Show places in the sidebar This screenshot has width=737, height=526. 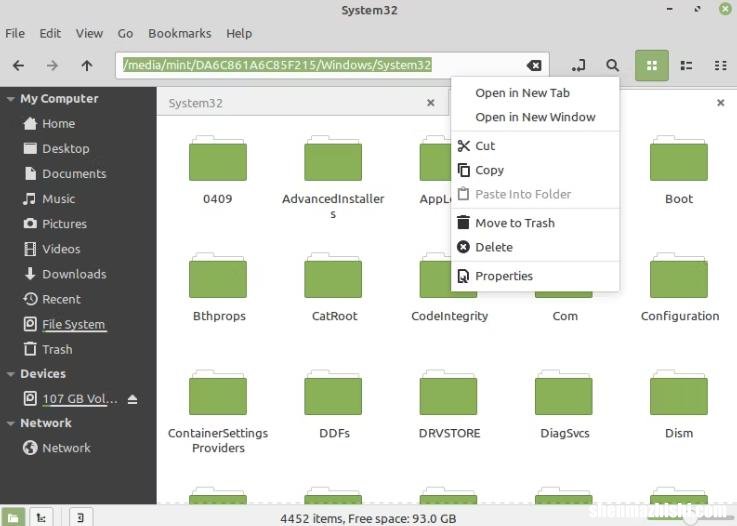pyautogui.click(x=13, y=517)
